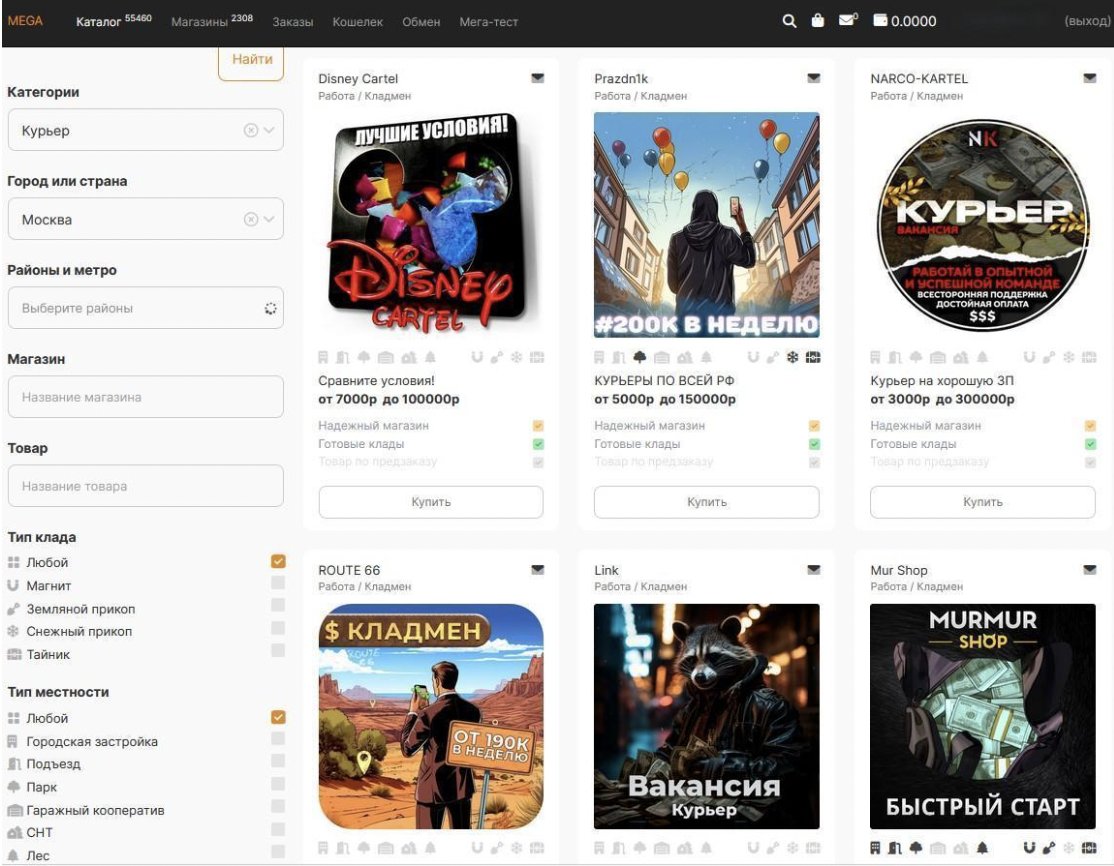Screen dimensions: 1114x866
Task: Click the garage icon beside Гаражный кооператив
Action: pyautogui.click(x=15, y=810)
